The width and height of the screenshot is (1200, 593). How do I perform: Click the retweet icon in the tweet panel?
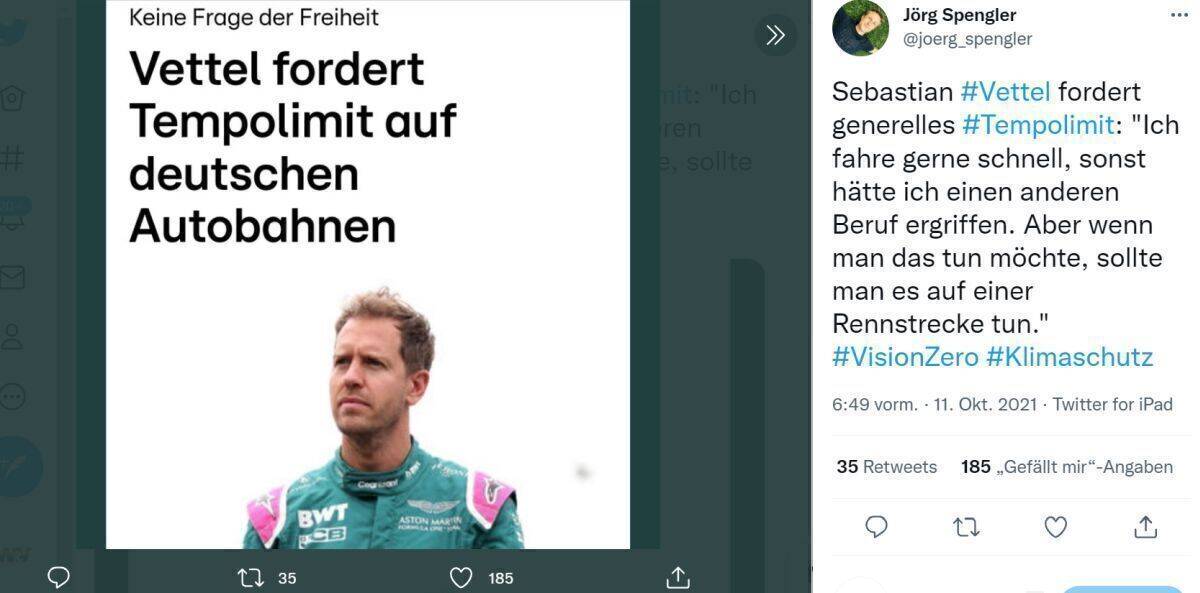pyautogui.click(x=966, y=527)
